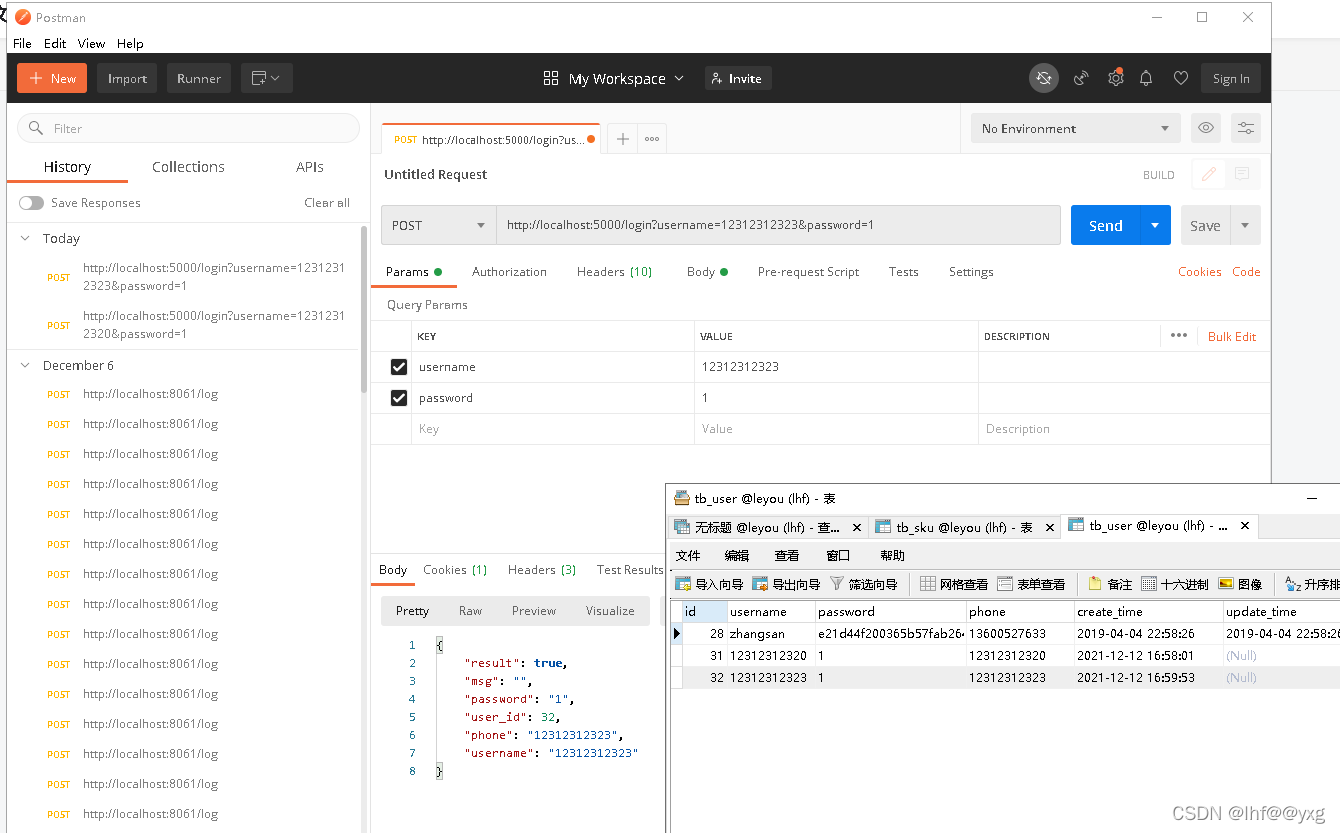Viewport: 1340px width, 833px height.
Task: Open the Pre-request Script tab
Action: (x=808, y=272)
